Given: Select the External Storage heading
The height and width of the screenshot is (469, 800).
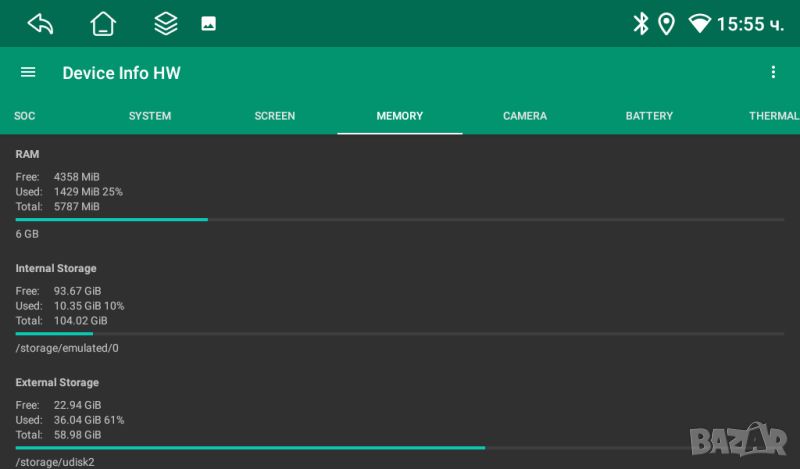Looking at the screenshot, I should [57, 382].
